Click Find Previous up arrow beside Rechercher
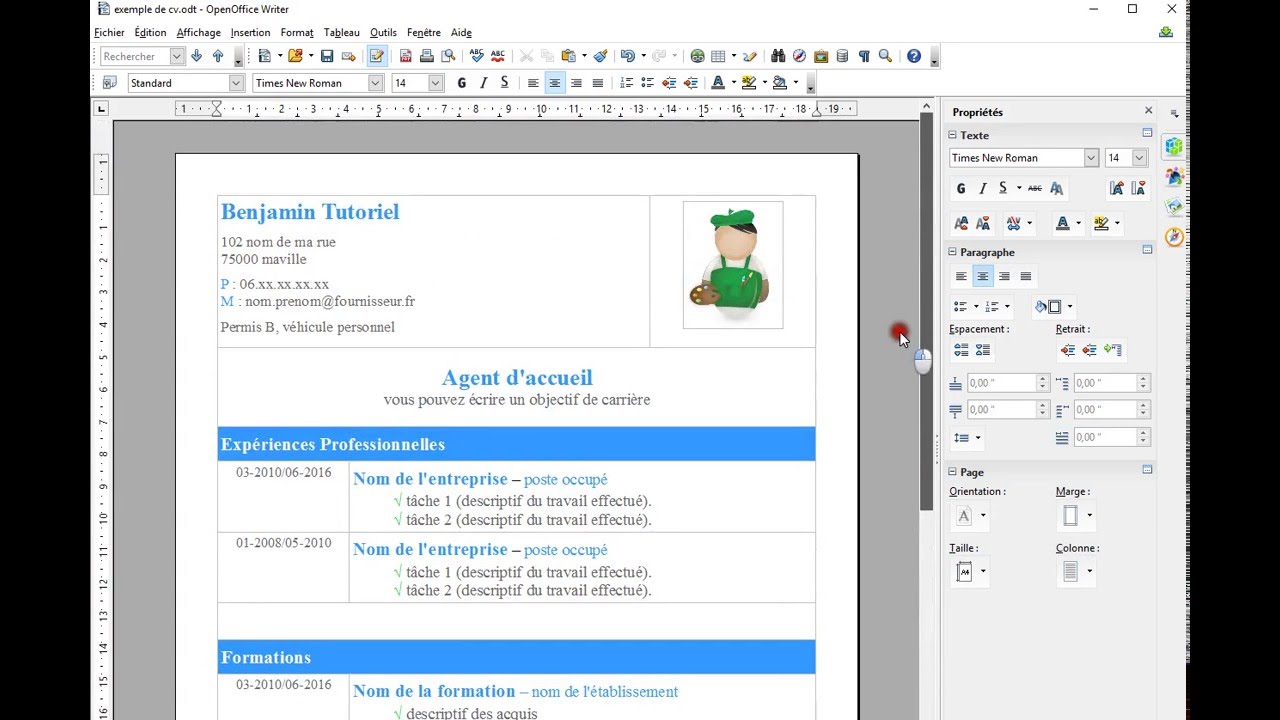 click(x=218, y=56)
